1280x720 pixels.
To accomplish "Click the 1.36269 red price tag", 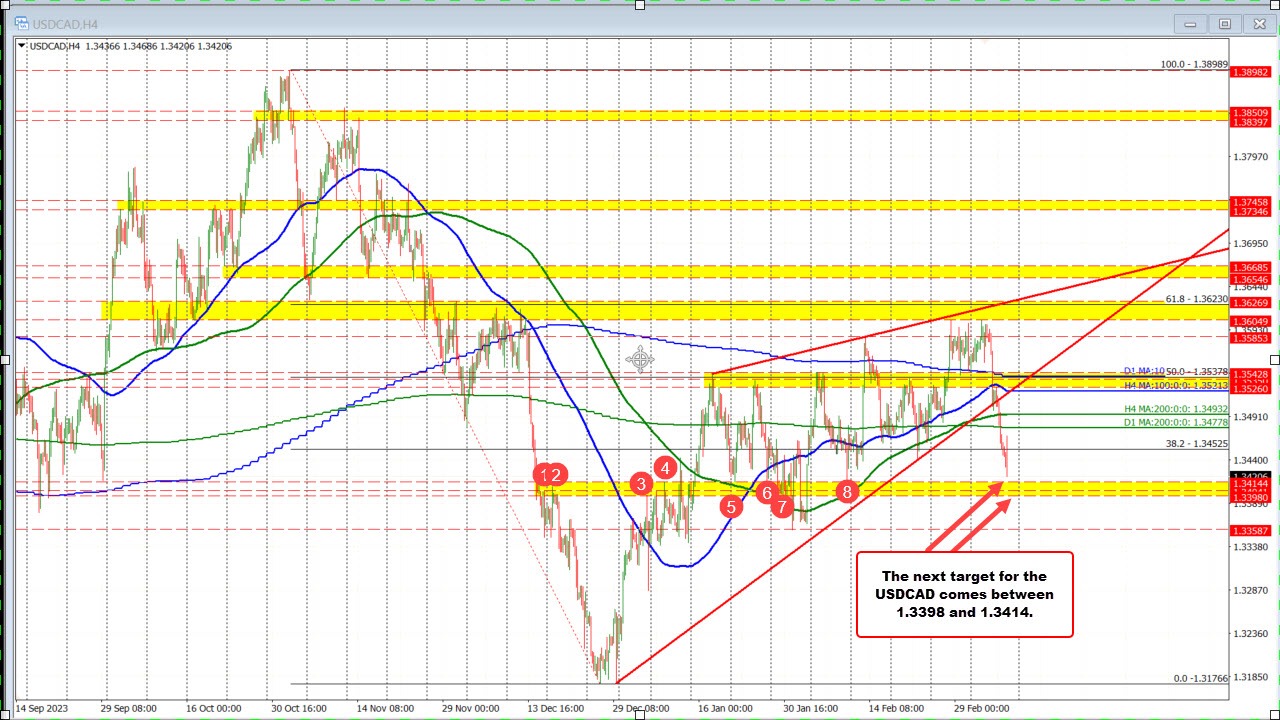I will click(x=1251, y=303).
